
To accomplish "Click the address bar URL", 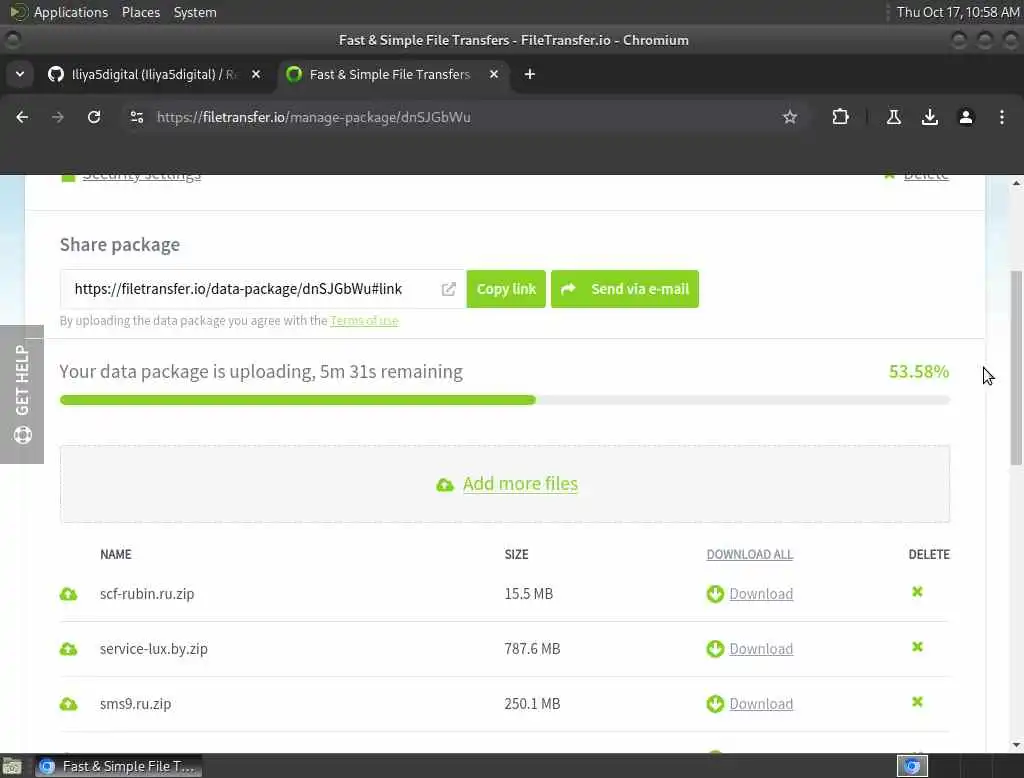I will (x=313, y=117).
